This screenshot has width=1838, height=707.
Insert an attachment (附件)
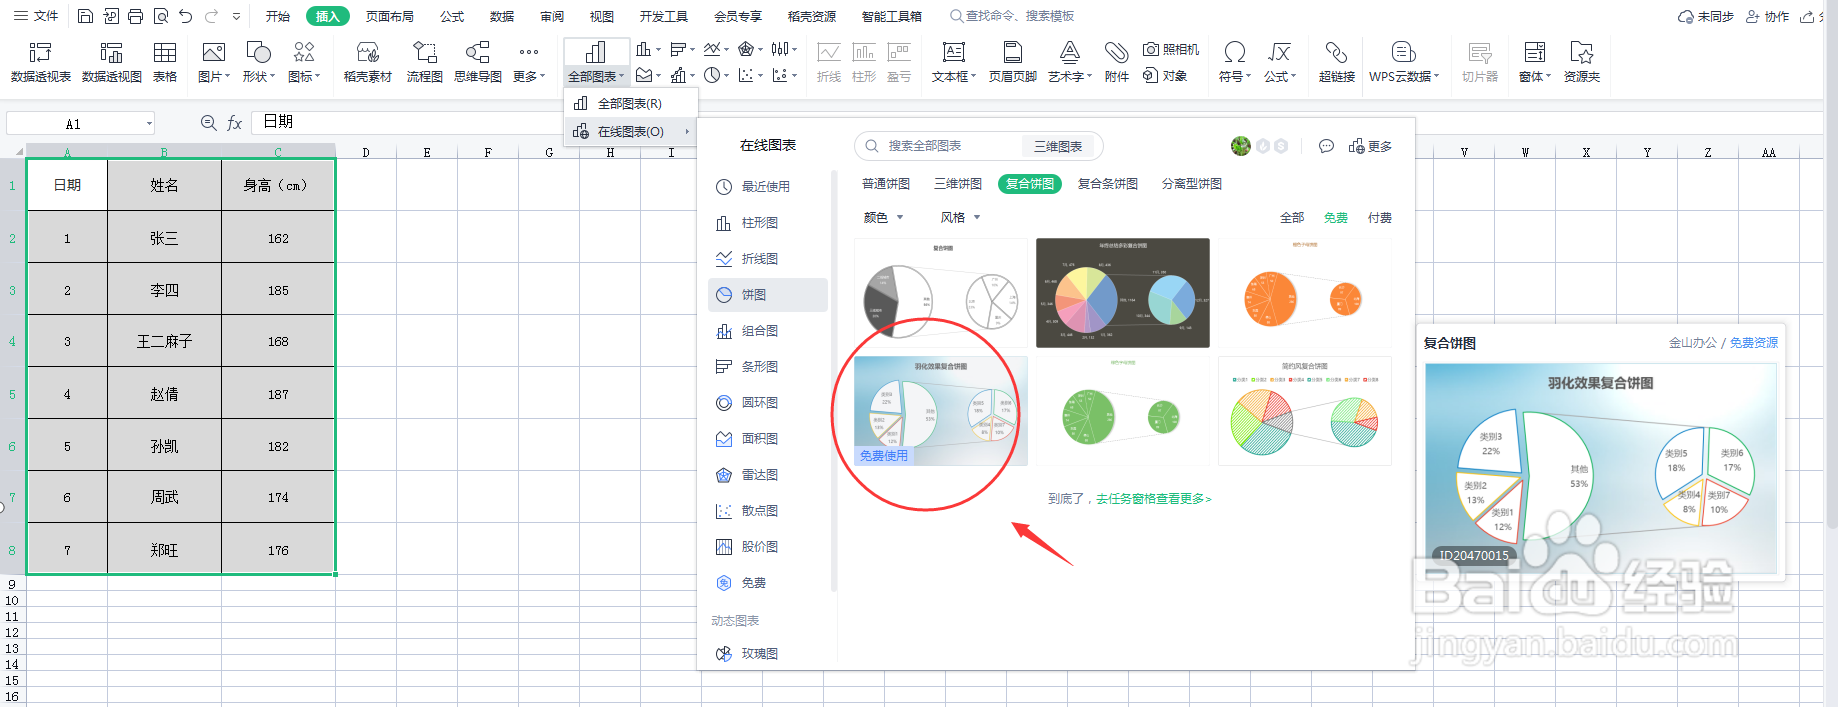pyautogui.click(x=1117, y=62)
